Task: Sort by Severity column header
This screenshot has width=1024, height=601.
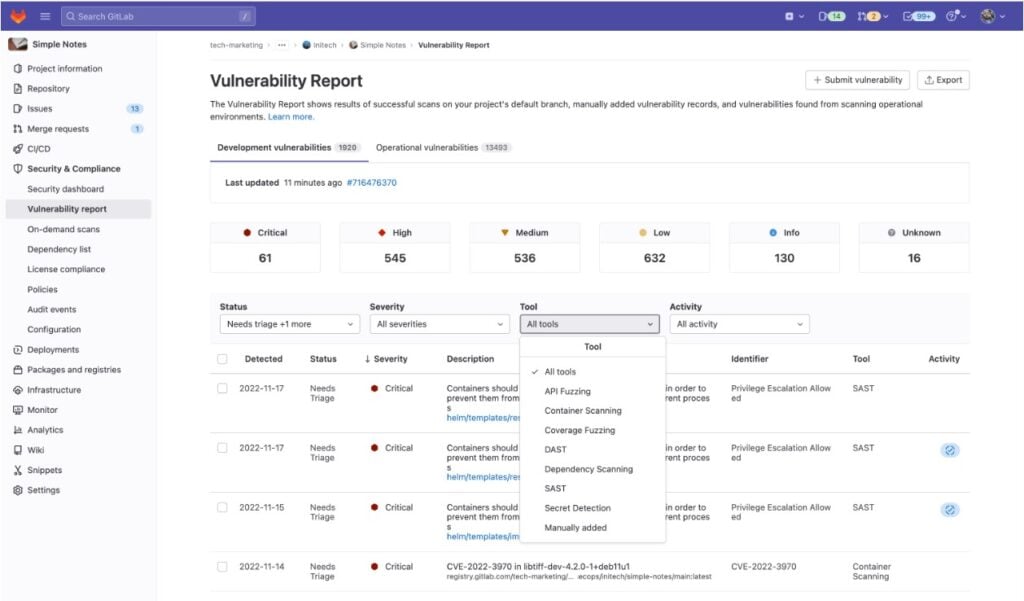Action: point(386,359)
